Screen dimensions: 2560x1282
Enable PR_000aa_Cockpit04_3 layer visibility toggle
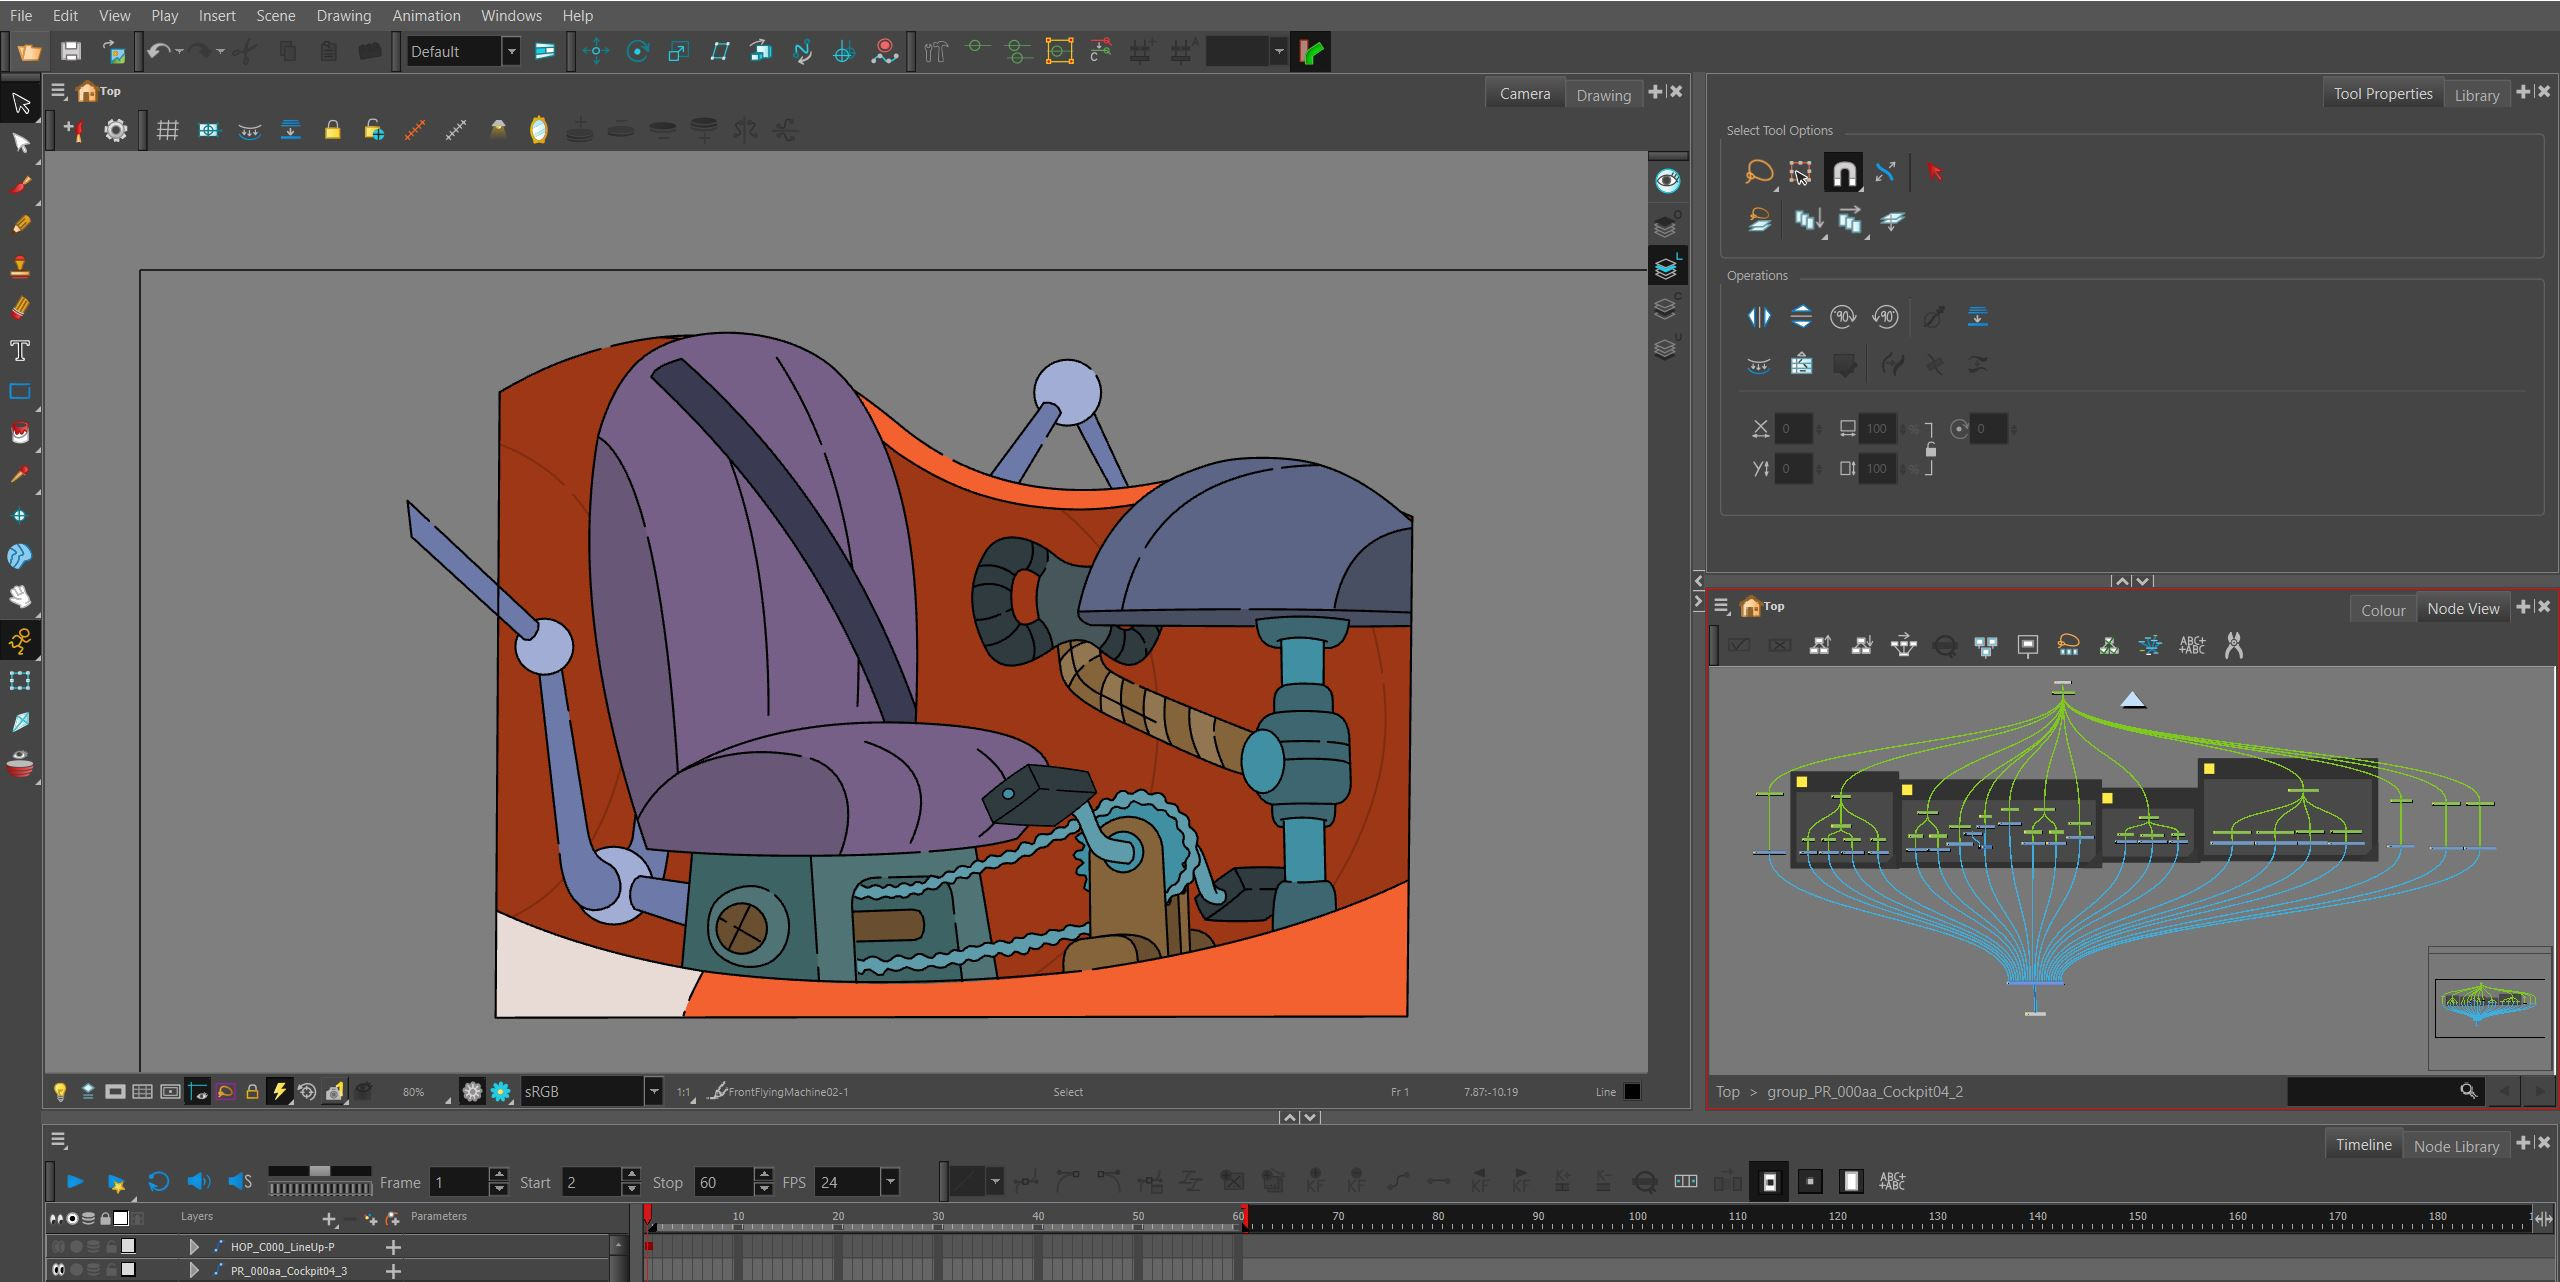pos(58,1271)
